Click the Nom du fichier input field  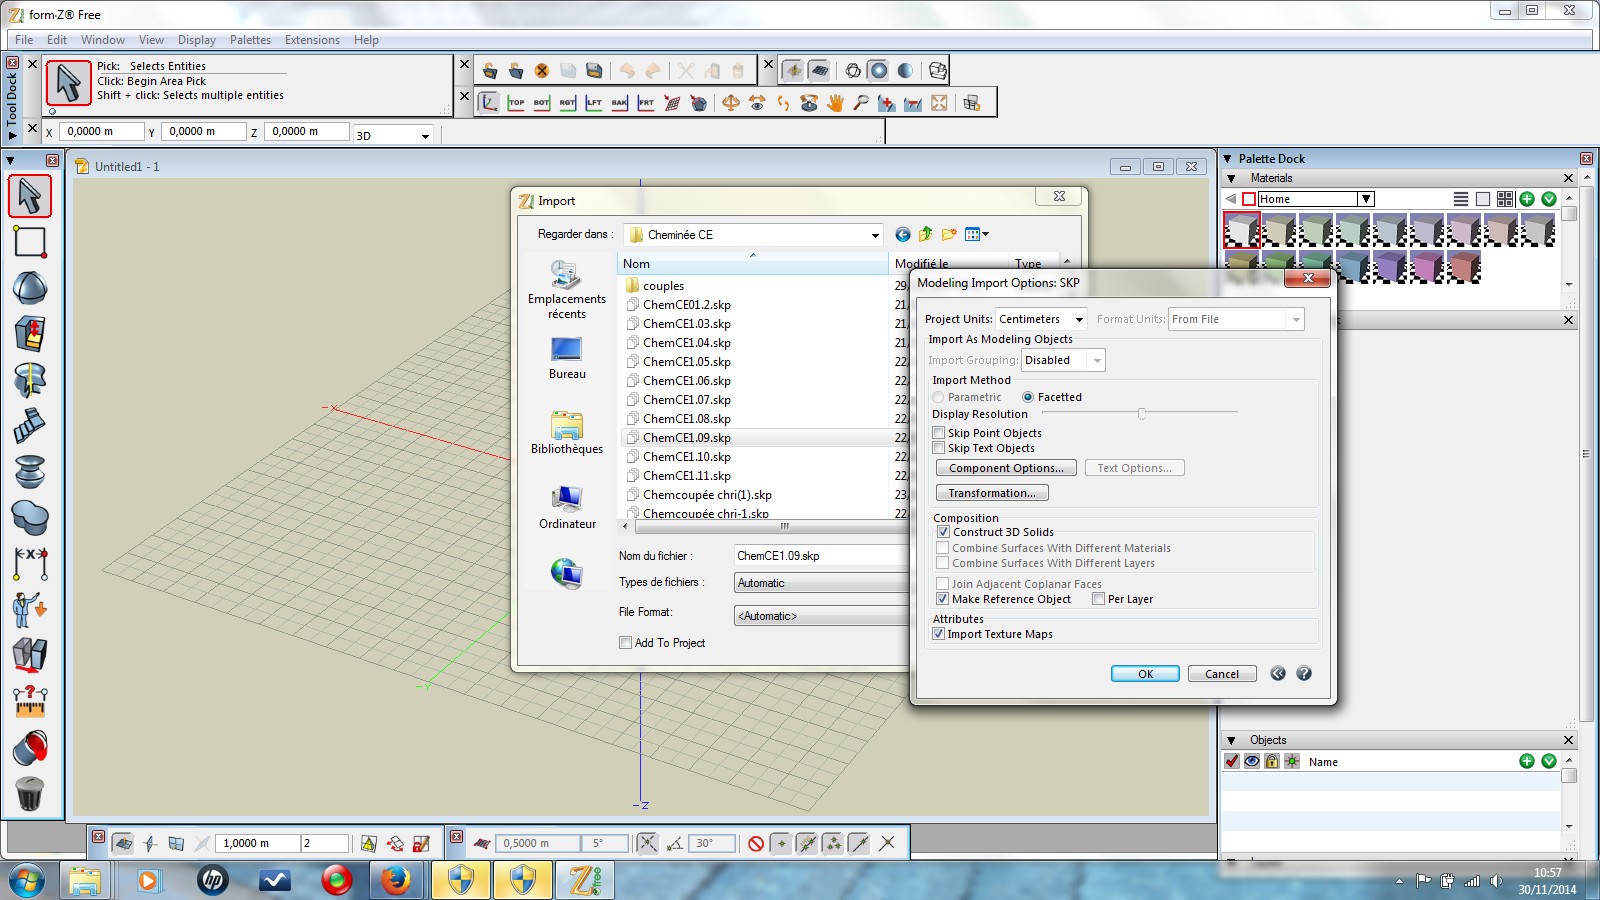(820, 556)
